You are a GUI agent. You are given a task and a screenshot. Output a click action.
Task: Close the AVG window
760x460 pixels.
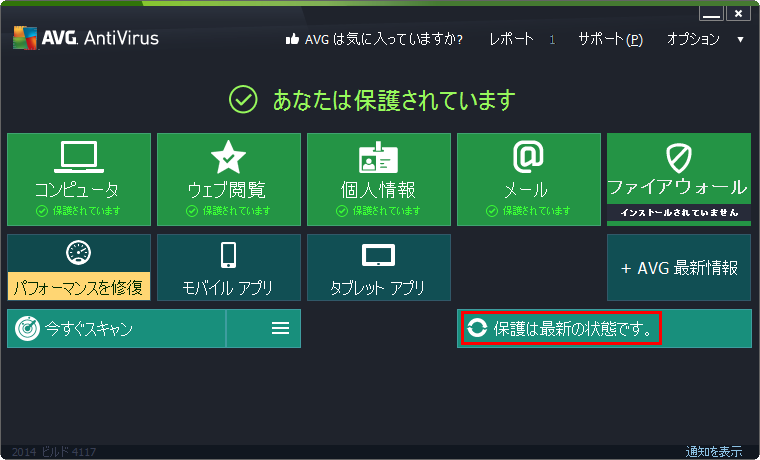(x=738, y=14)
